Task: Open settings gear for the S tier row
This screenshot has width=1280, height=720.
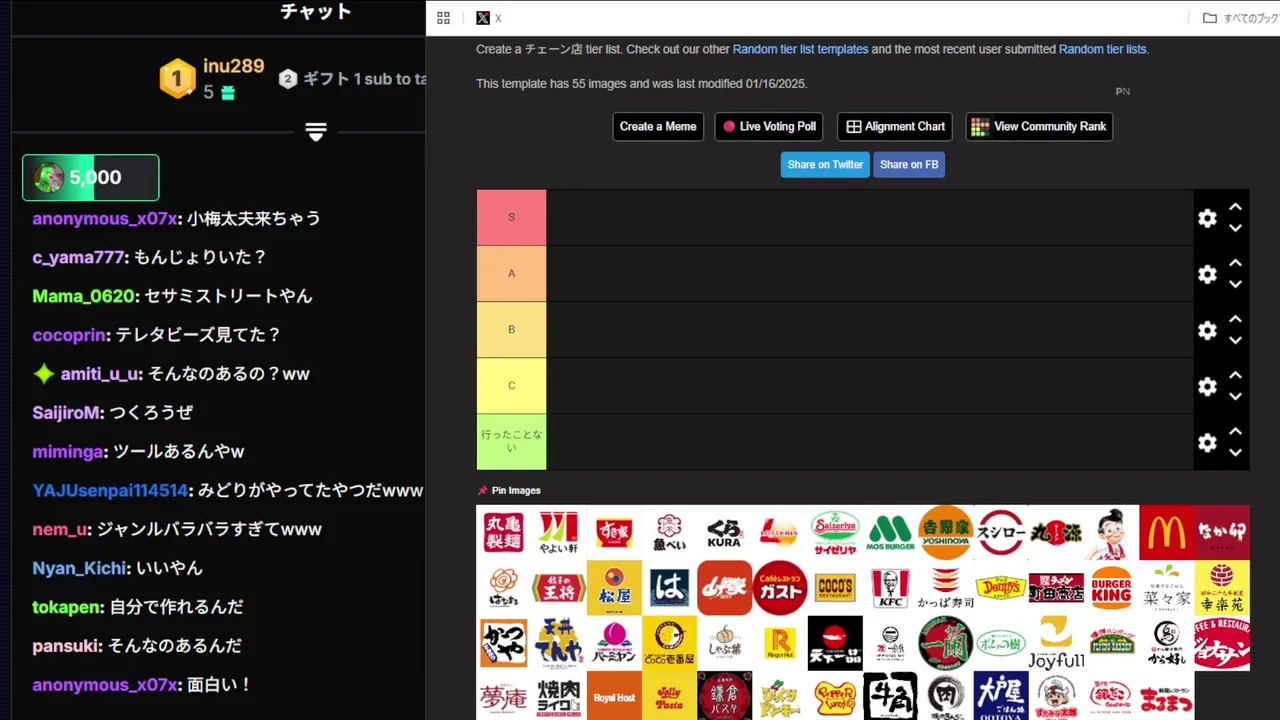Action: coord(1207,218)
